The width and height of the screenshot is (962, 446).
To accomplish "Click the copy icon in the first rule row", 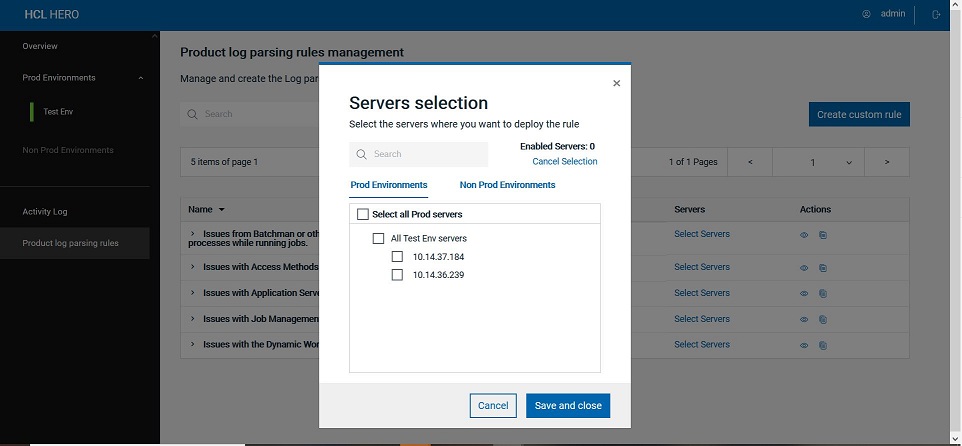I will click(x=823, y=236).
